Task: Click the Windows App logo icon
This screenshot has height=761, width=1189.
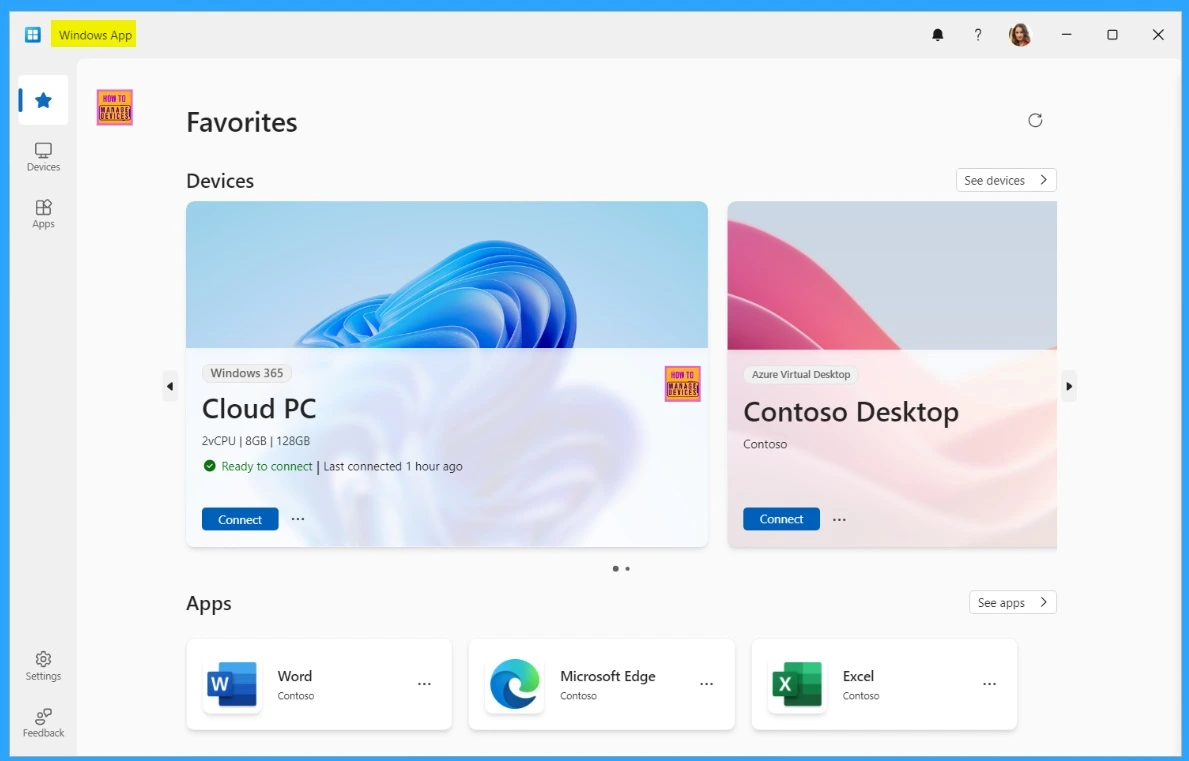Action: click(33, 35)
